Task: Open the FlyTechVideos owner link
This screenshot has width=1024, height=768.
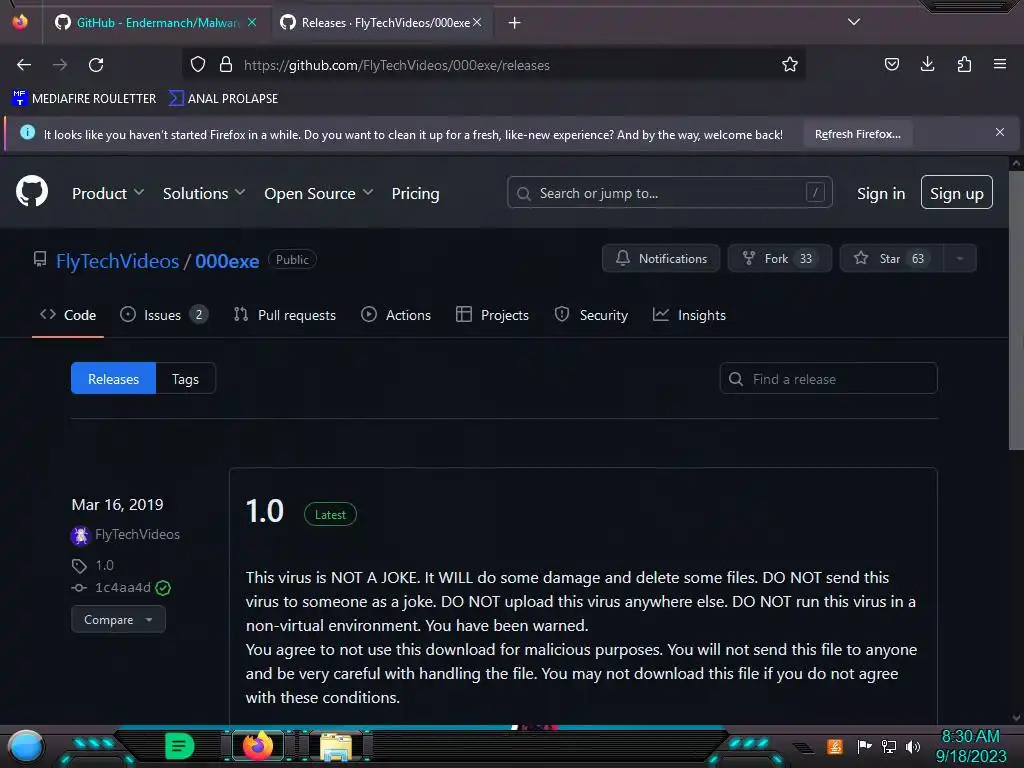Action: pos(118,261)
